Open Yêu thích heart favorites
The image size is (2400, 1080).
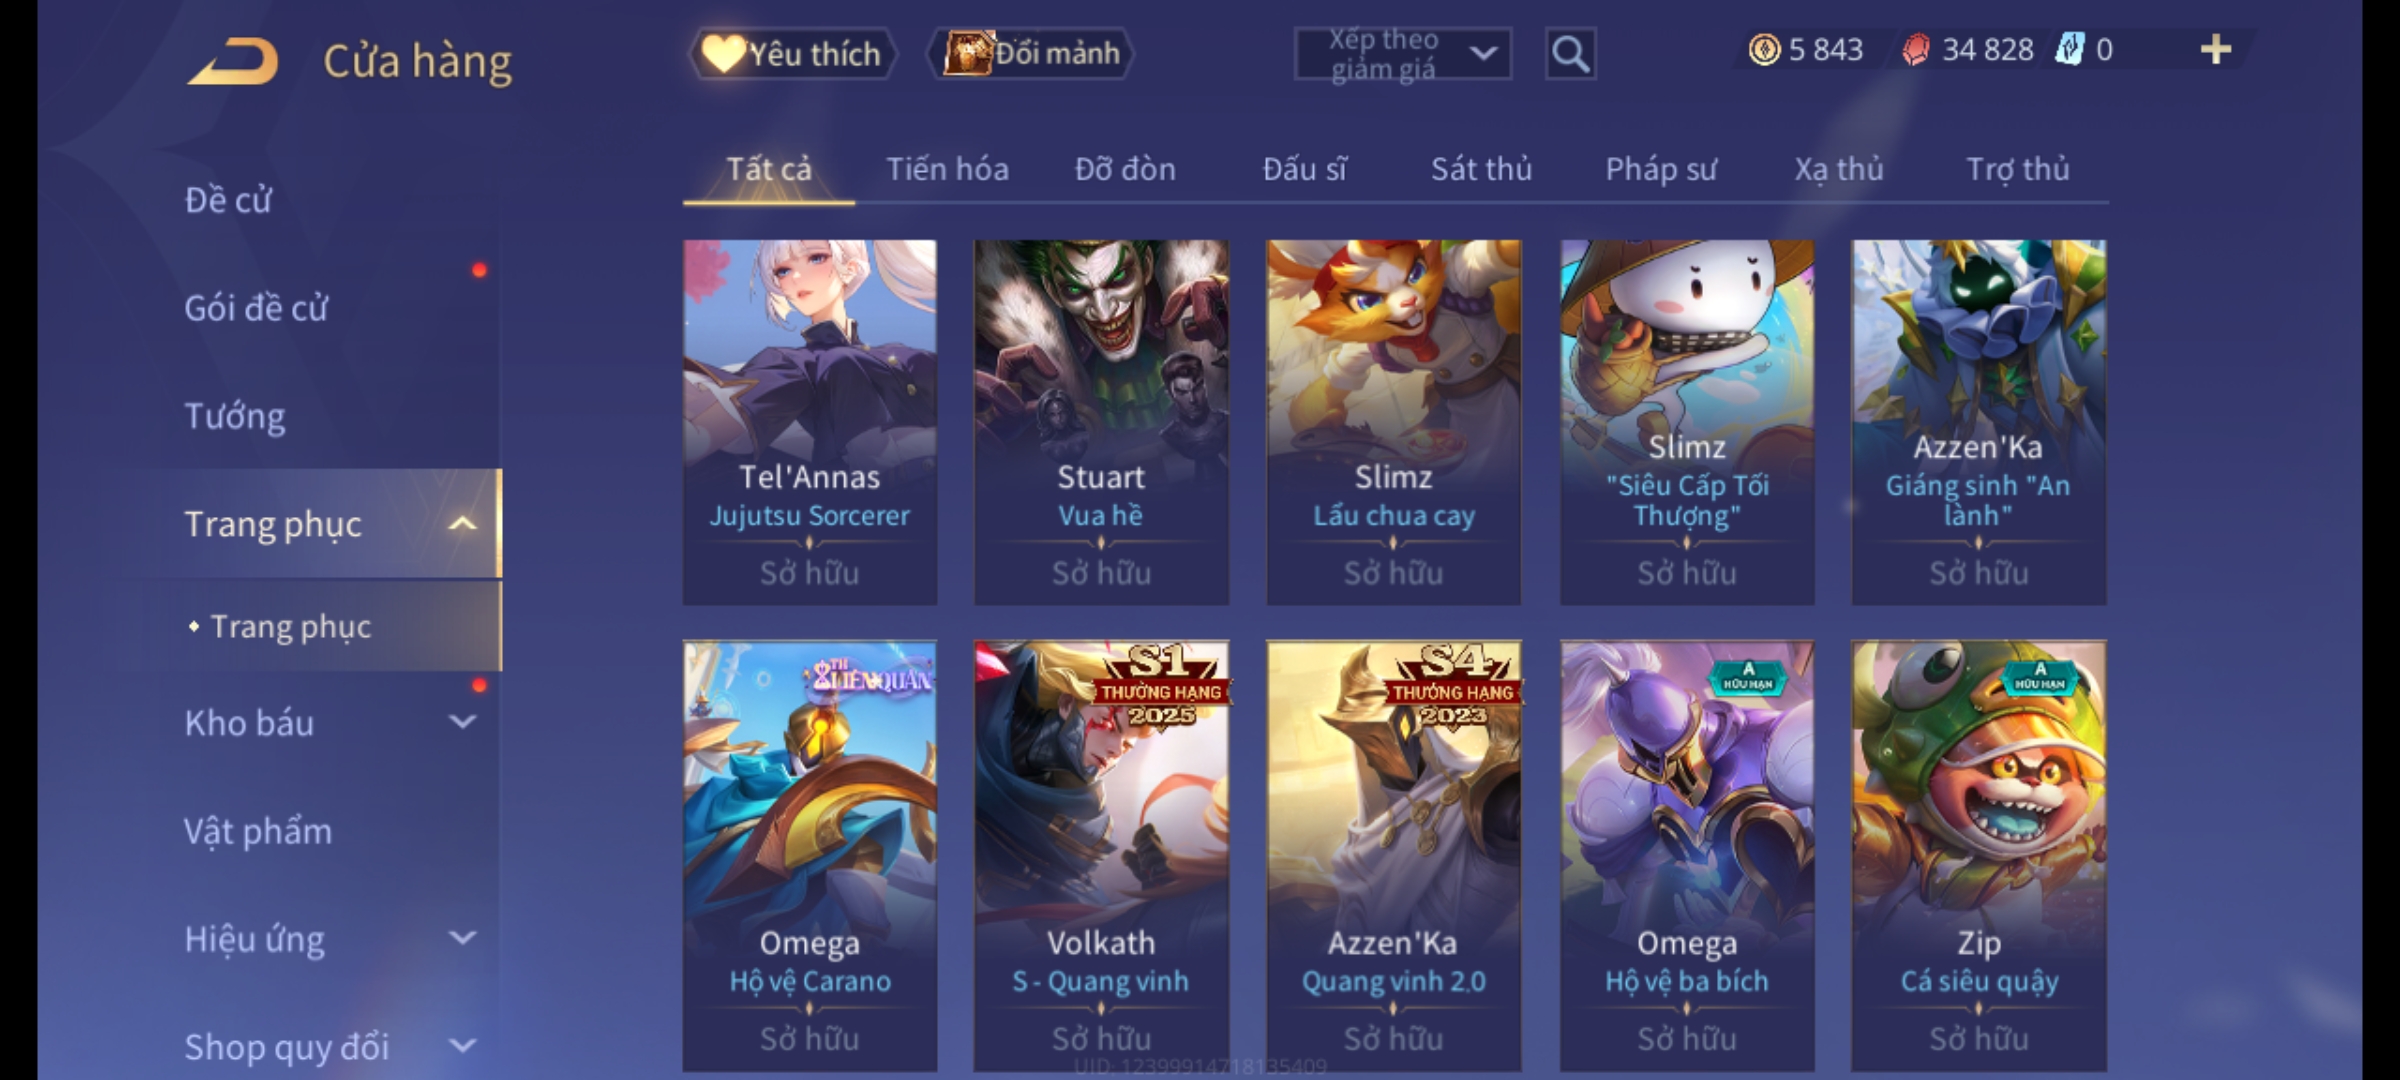click(792, 54)
